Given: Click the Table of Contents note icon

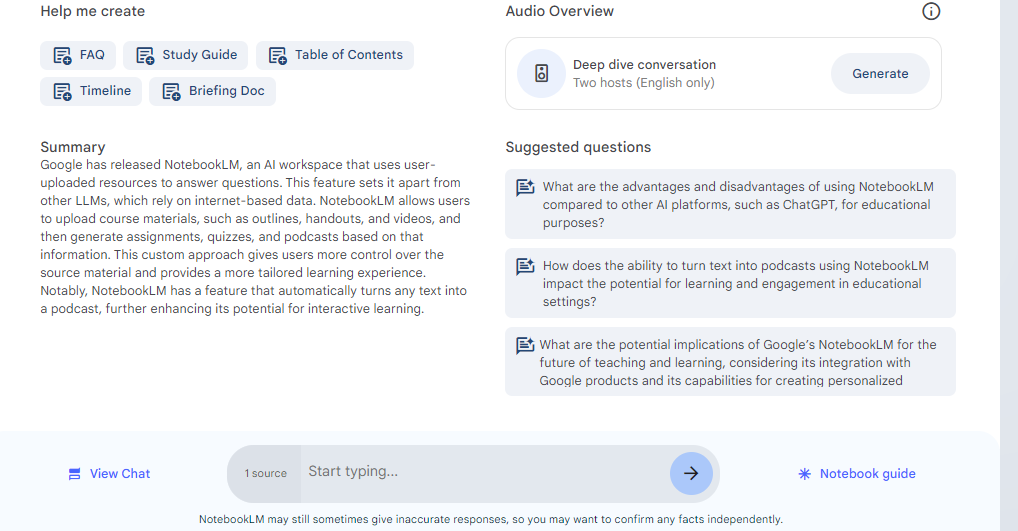Looking at the screenshot, I should click(278, 56).
